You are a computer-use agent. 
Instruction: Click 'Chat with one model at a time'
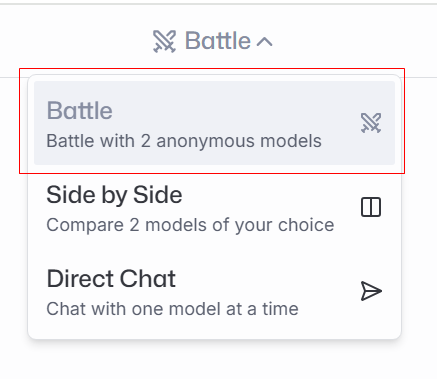pos(172,309)
